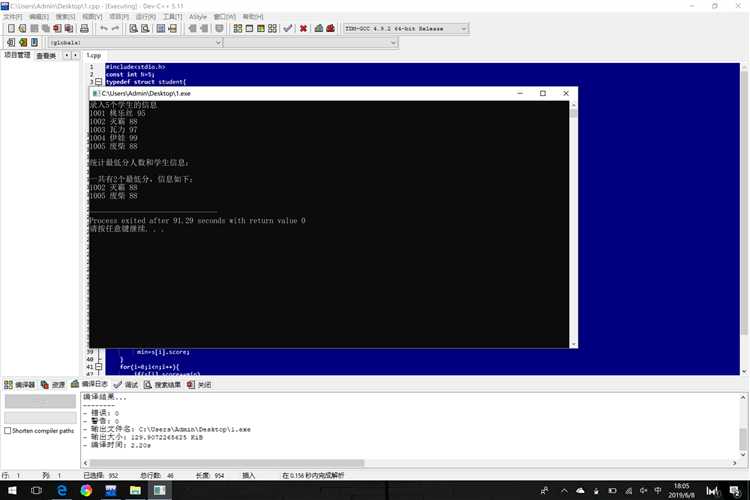Screen dimensions: 750x500
Task: Open the Windows Start menu
Action: [x=12, y=490]
